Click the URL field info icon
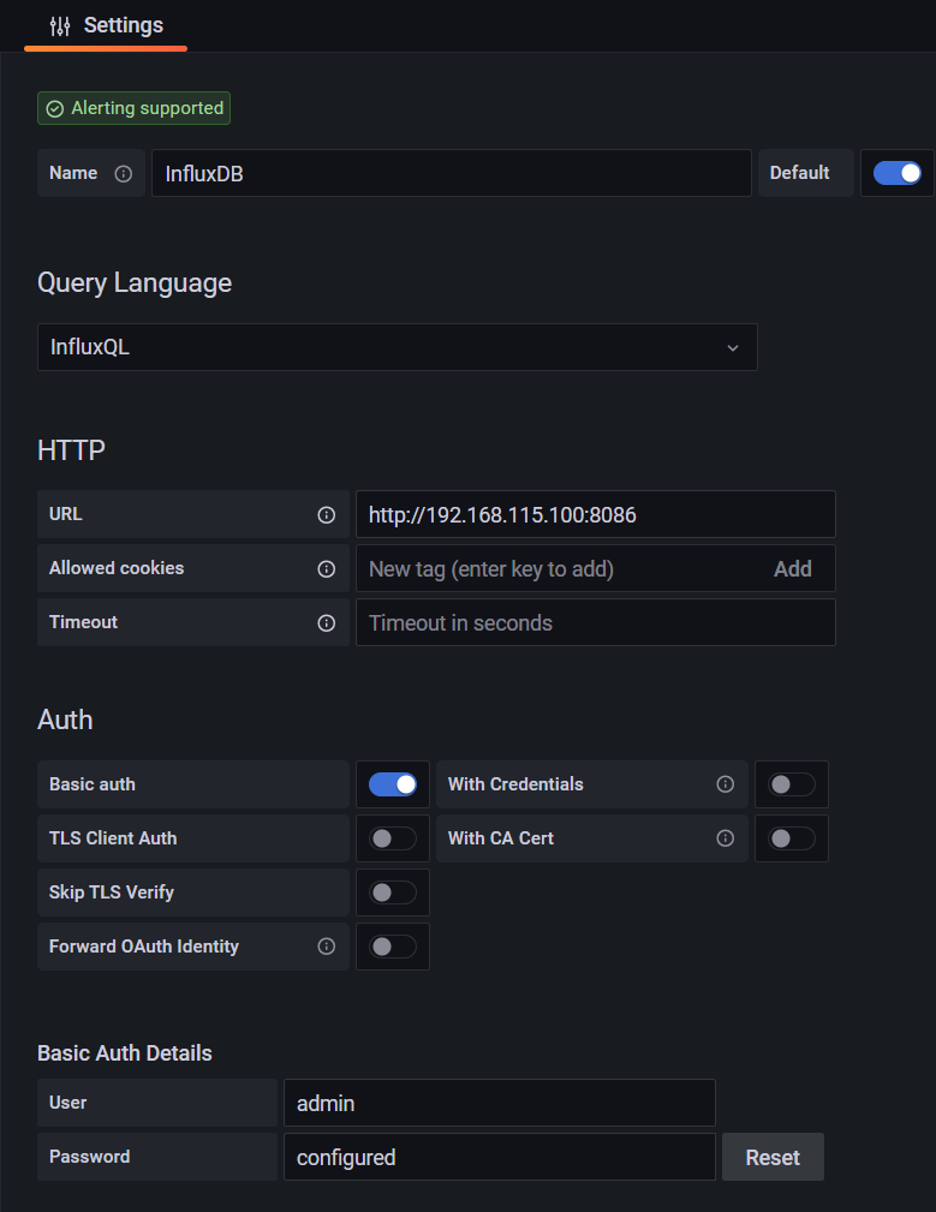 (x=326, y=515)
